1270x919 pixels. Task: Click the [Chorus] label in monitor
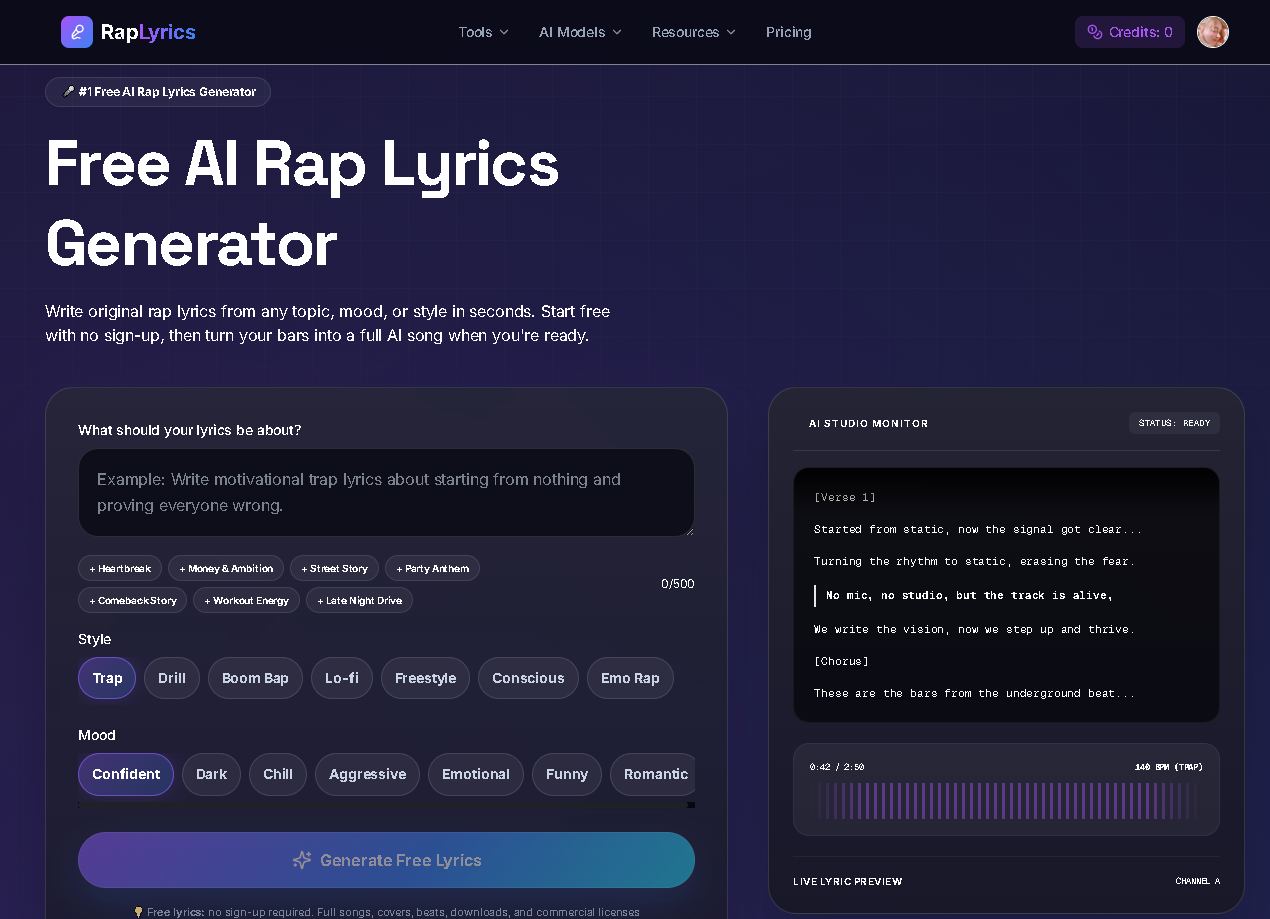pyautogui.click(x=841, y=661)
